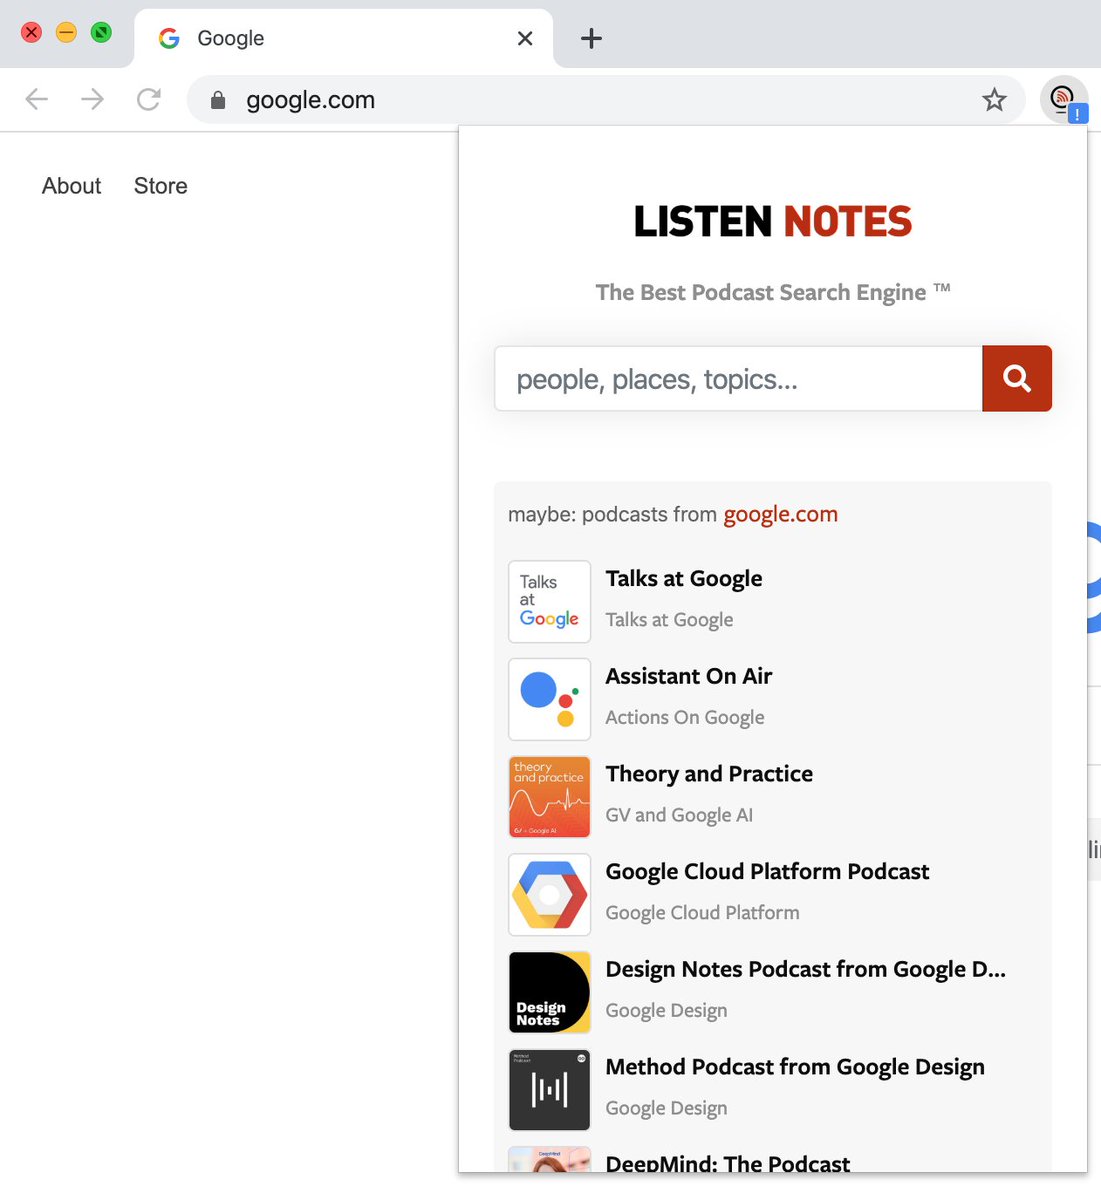Go forward using the forward arrow
The image size is (1101, 1200).
tap(92, 99)
